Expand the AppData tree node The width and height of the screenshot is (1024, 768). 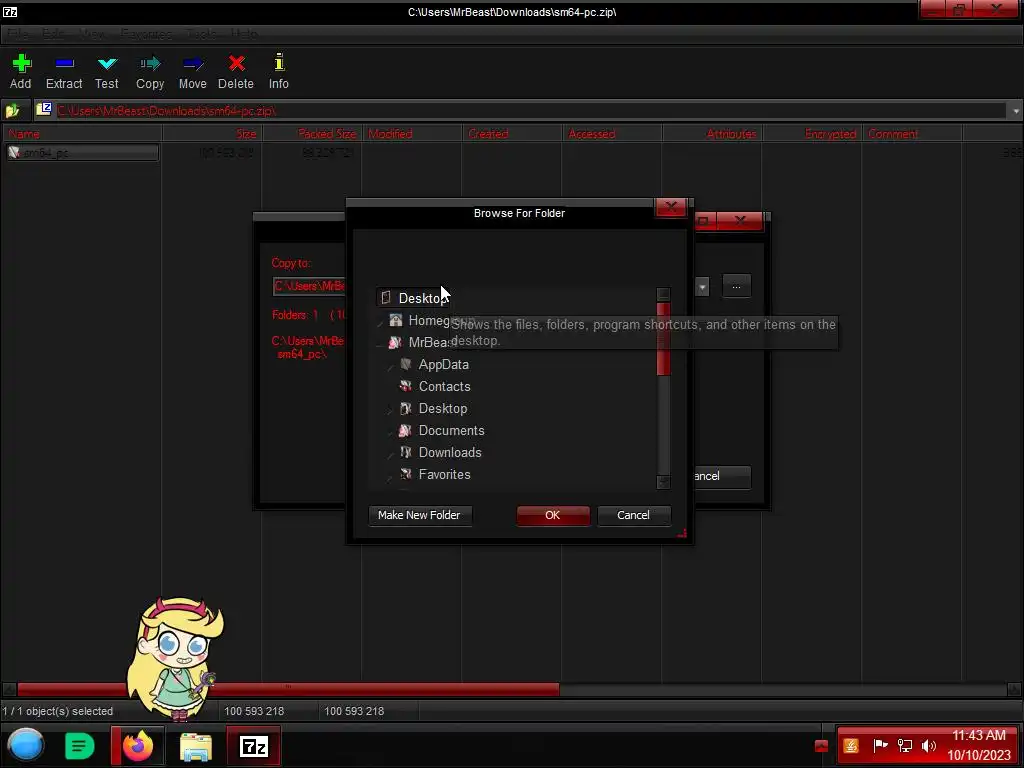[391, 366]
